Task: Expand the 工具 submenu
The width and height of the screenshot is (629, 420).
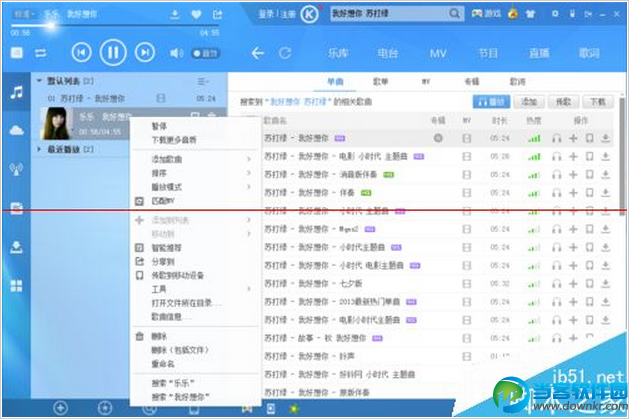Action: [196, 289]
